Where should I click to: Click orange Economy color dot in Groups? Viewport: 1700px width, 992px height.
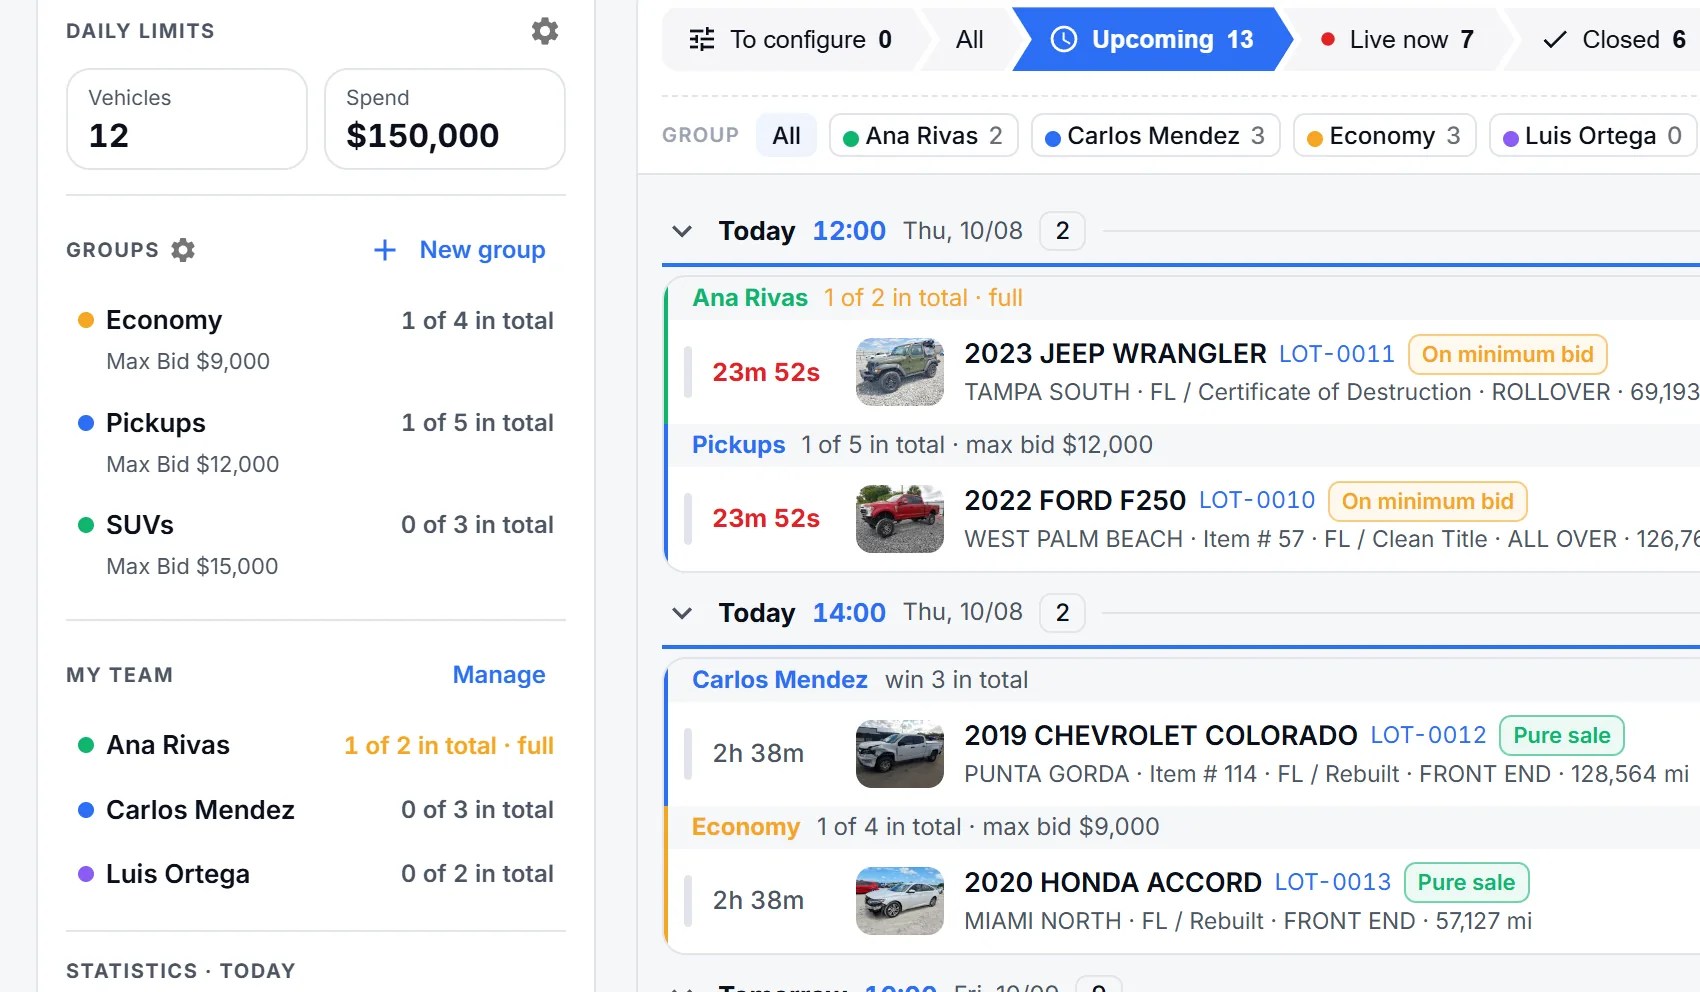click(86, 320)
